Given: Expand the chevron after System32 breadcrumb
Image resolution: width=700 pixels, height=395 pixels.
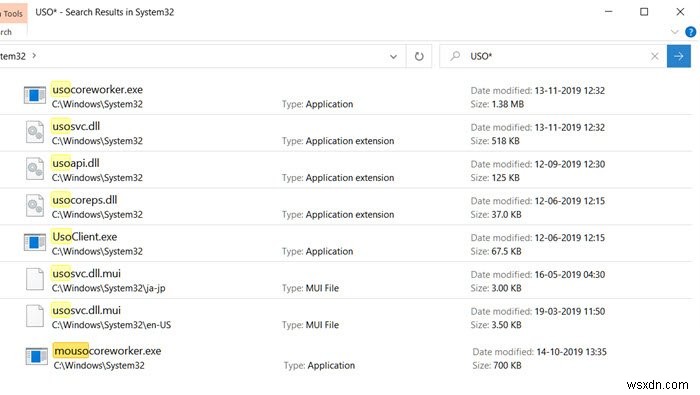Looking at the screenshot, I should [x=34, y=56].
